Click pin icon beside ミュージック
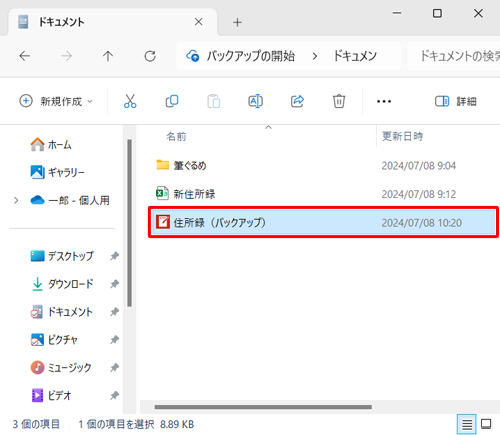This screenshot has width=500, height=435. [x=115, y=368]
